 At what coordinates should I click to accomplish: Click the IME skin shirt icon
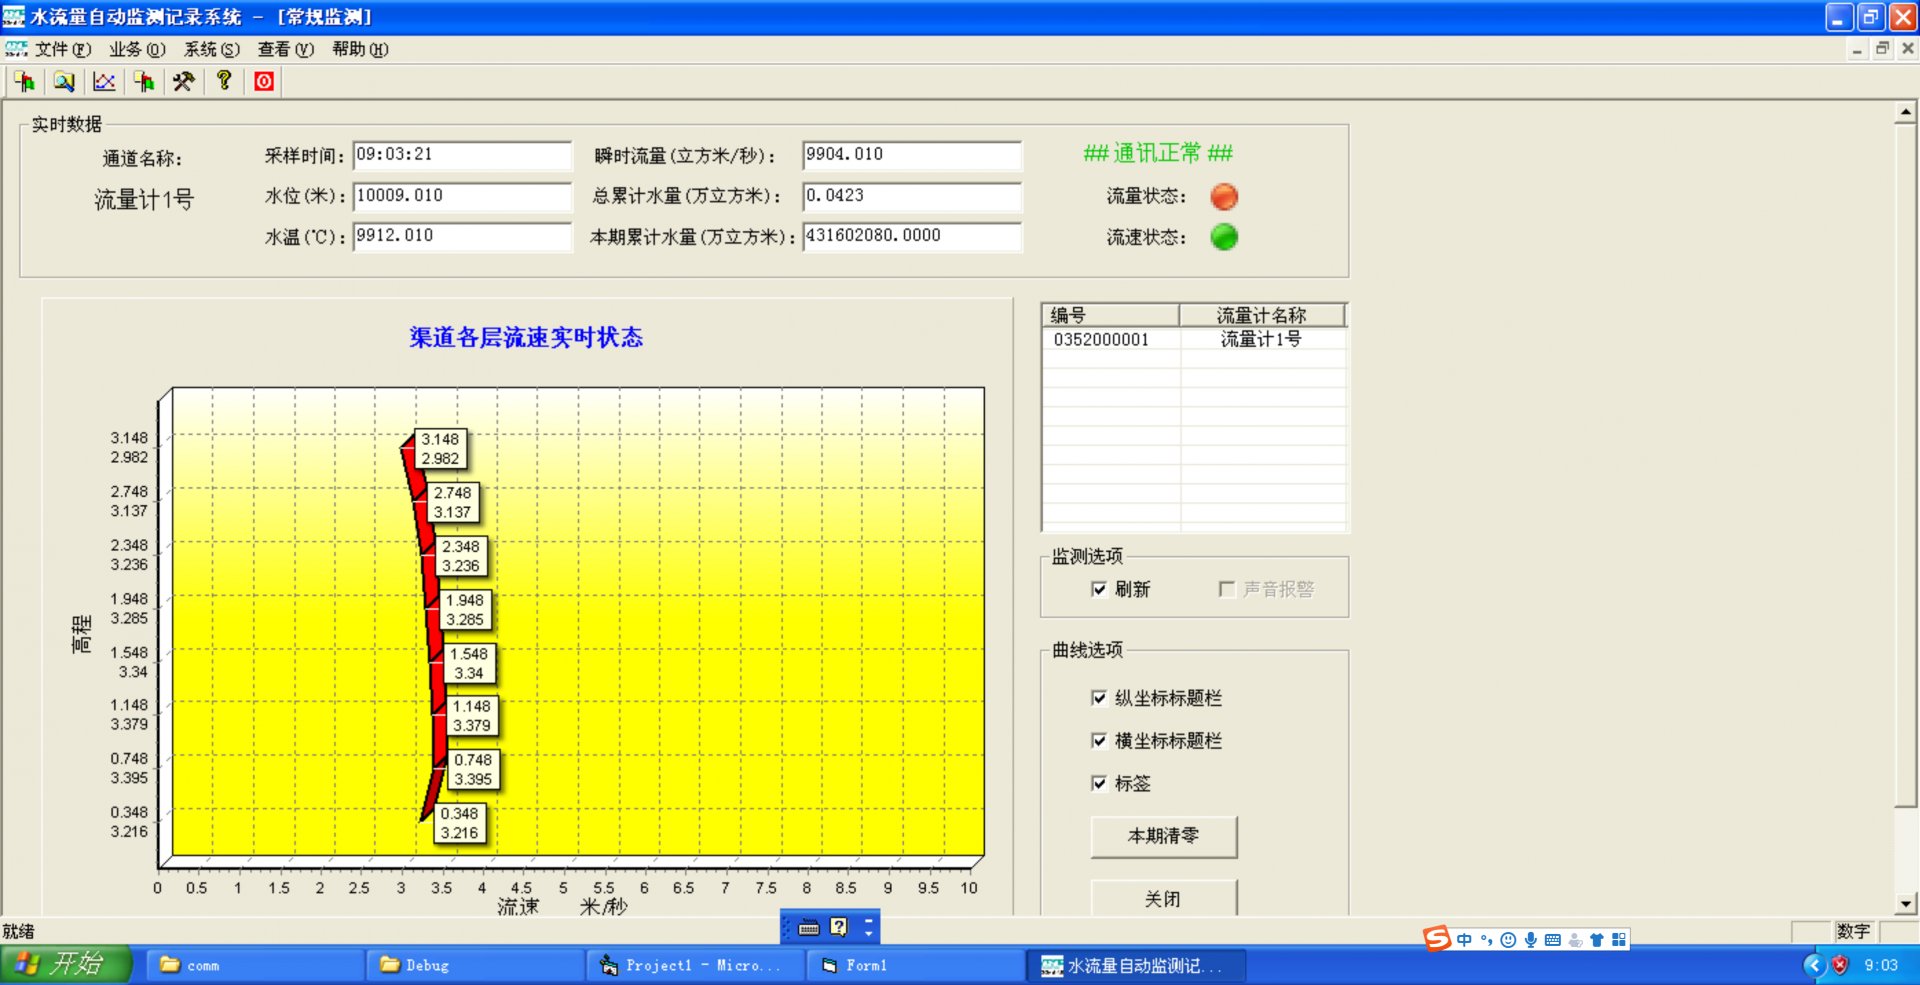coord(1596,940)
